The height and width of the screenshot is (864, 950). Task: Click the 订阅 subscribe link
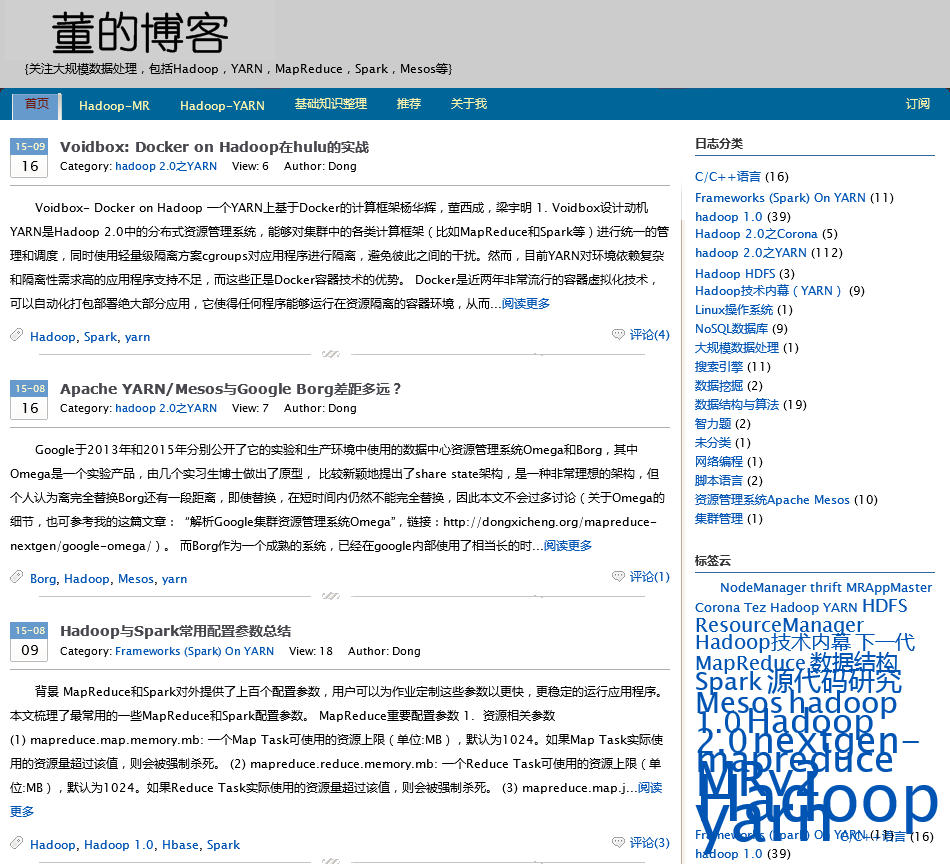(x=917, y=104)
